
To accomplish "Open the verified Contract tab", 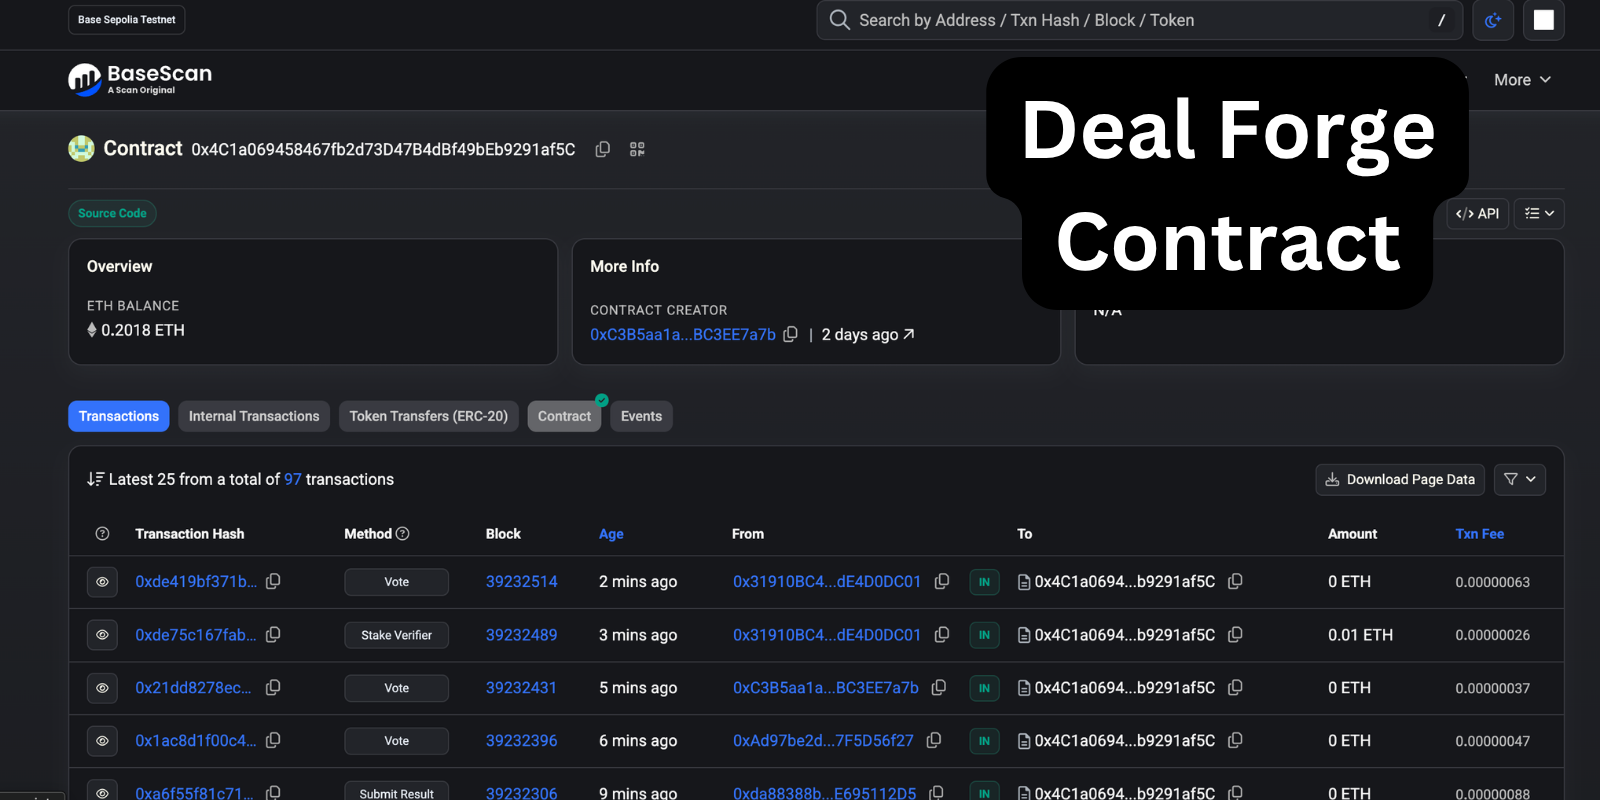I will pyautogui.click(x=565, y=416).
